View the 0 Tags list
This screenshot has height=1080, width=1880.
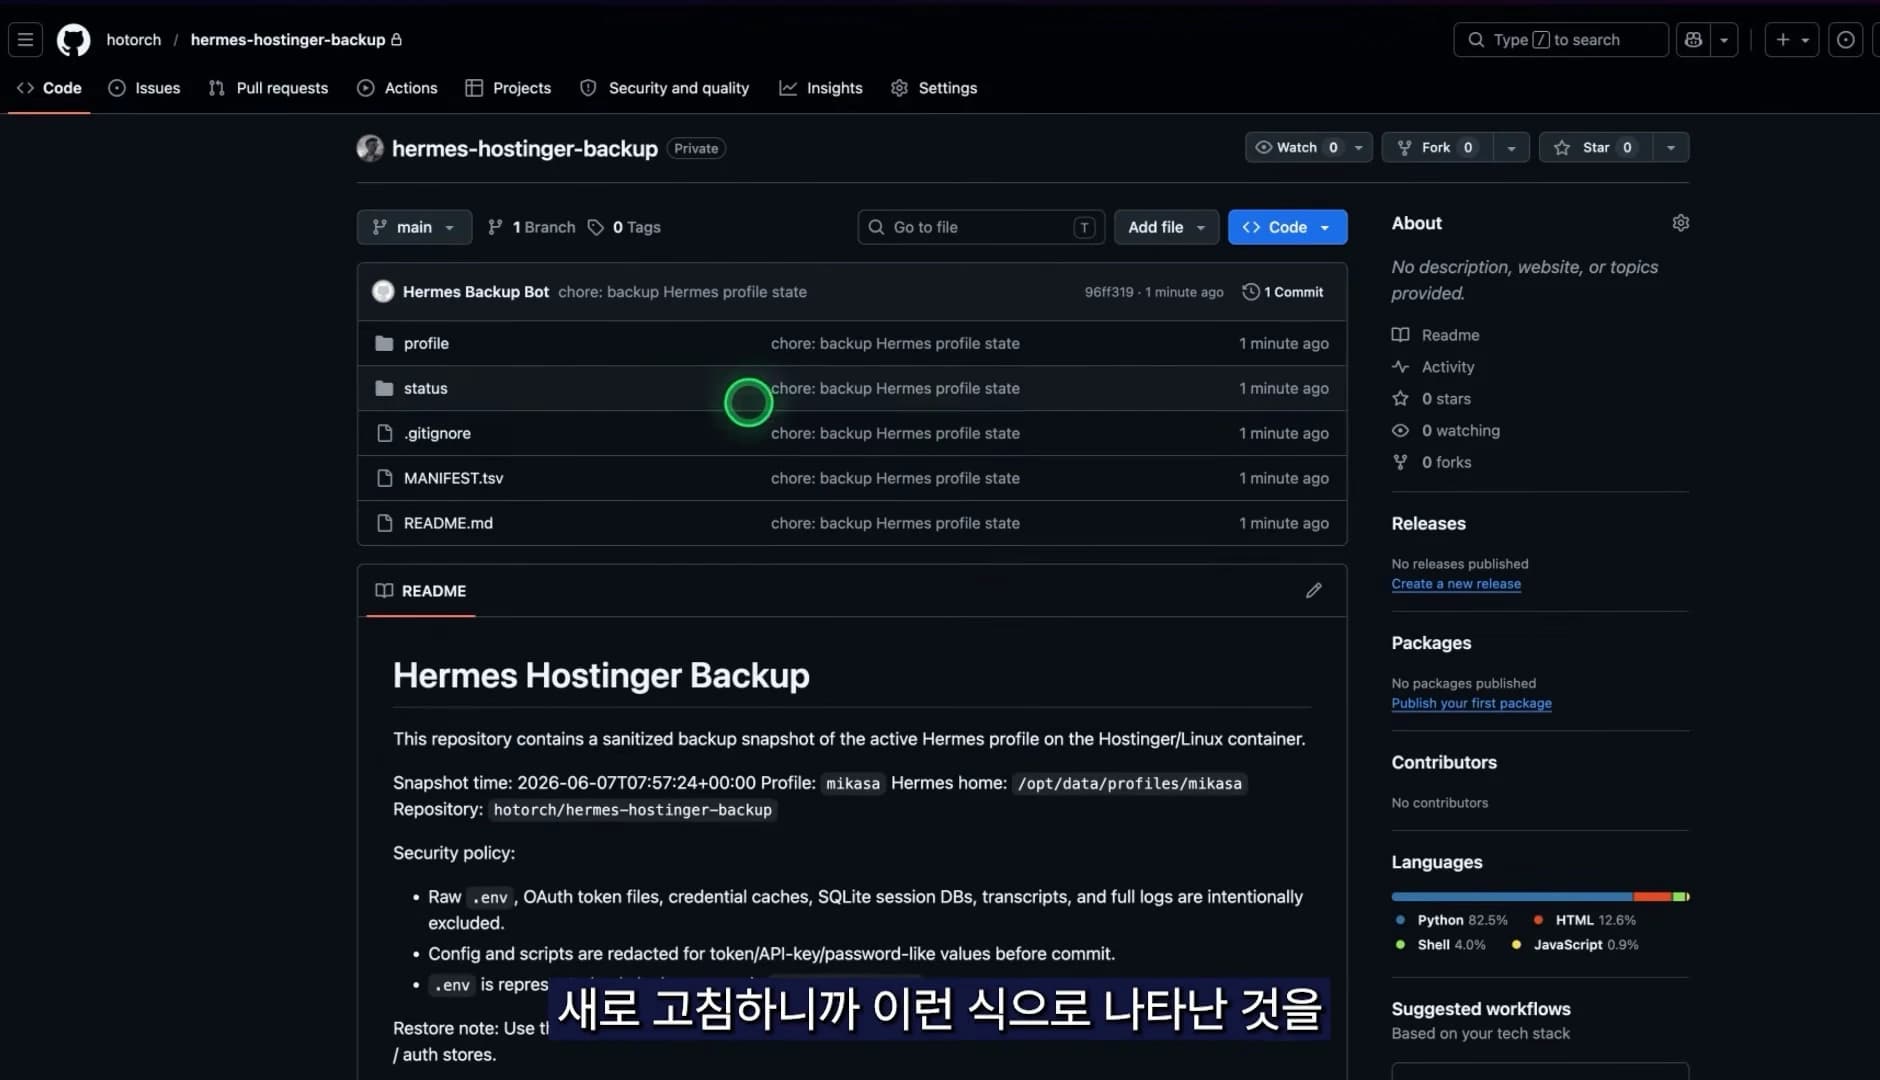[624, 227]
